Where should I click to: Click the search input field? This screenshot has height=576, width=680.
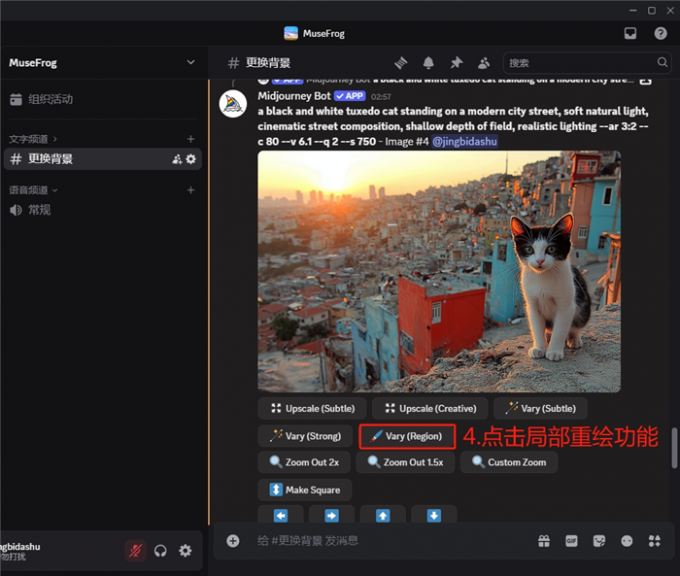(x=586, y=63)
